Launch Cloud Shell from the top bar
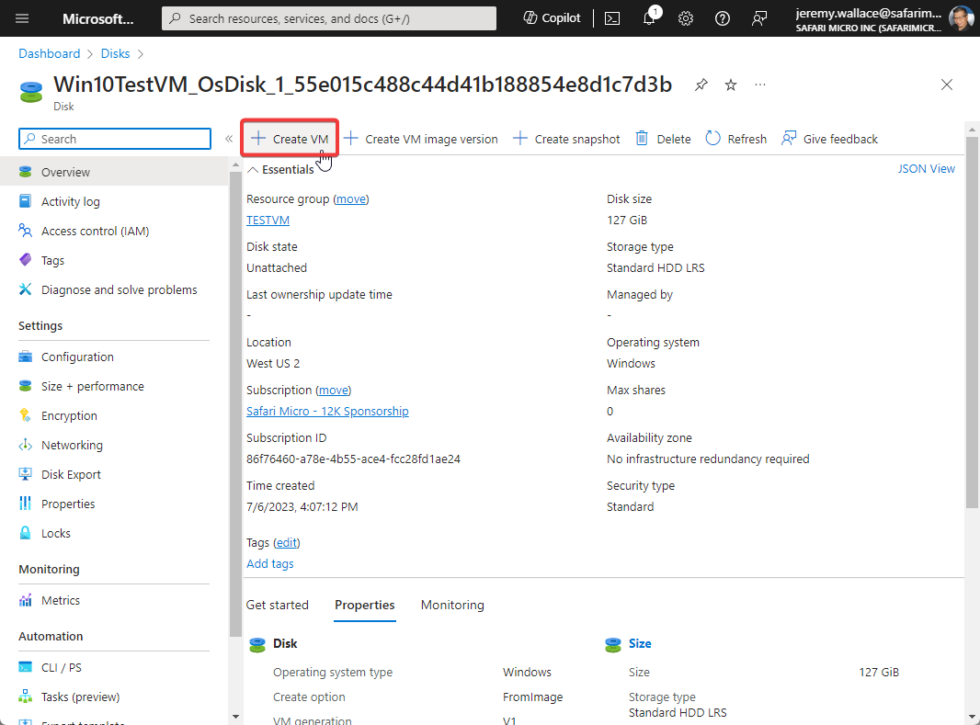 coord(612,17)
